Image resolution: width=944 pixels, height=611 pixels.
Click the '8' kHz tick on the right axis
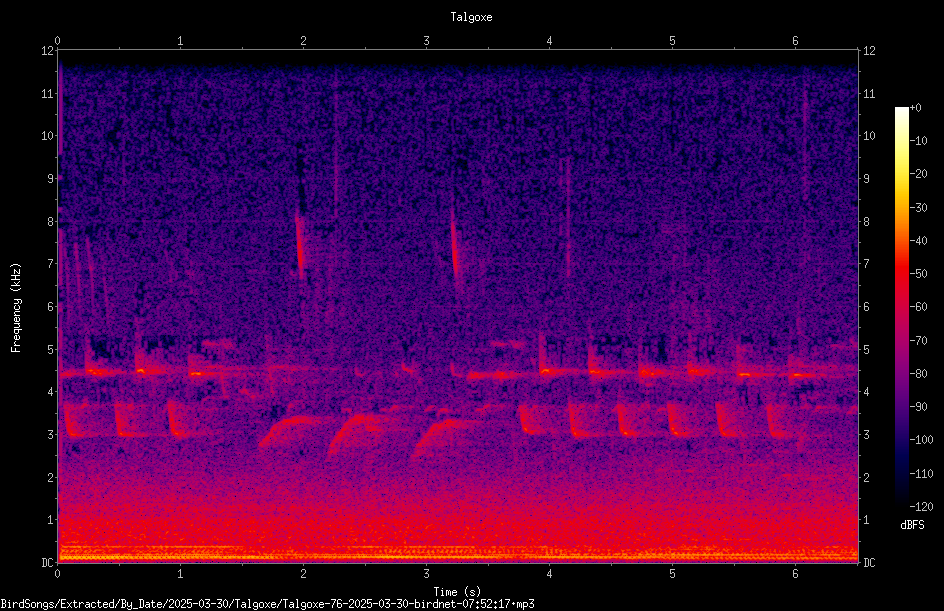pyautogui.click(x=866, y=222)
